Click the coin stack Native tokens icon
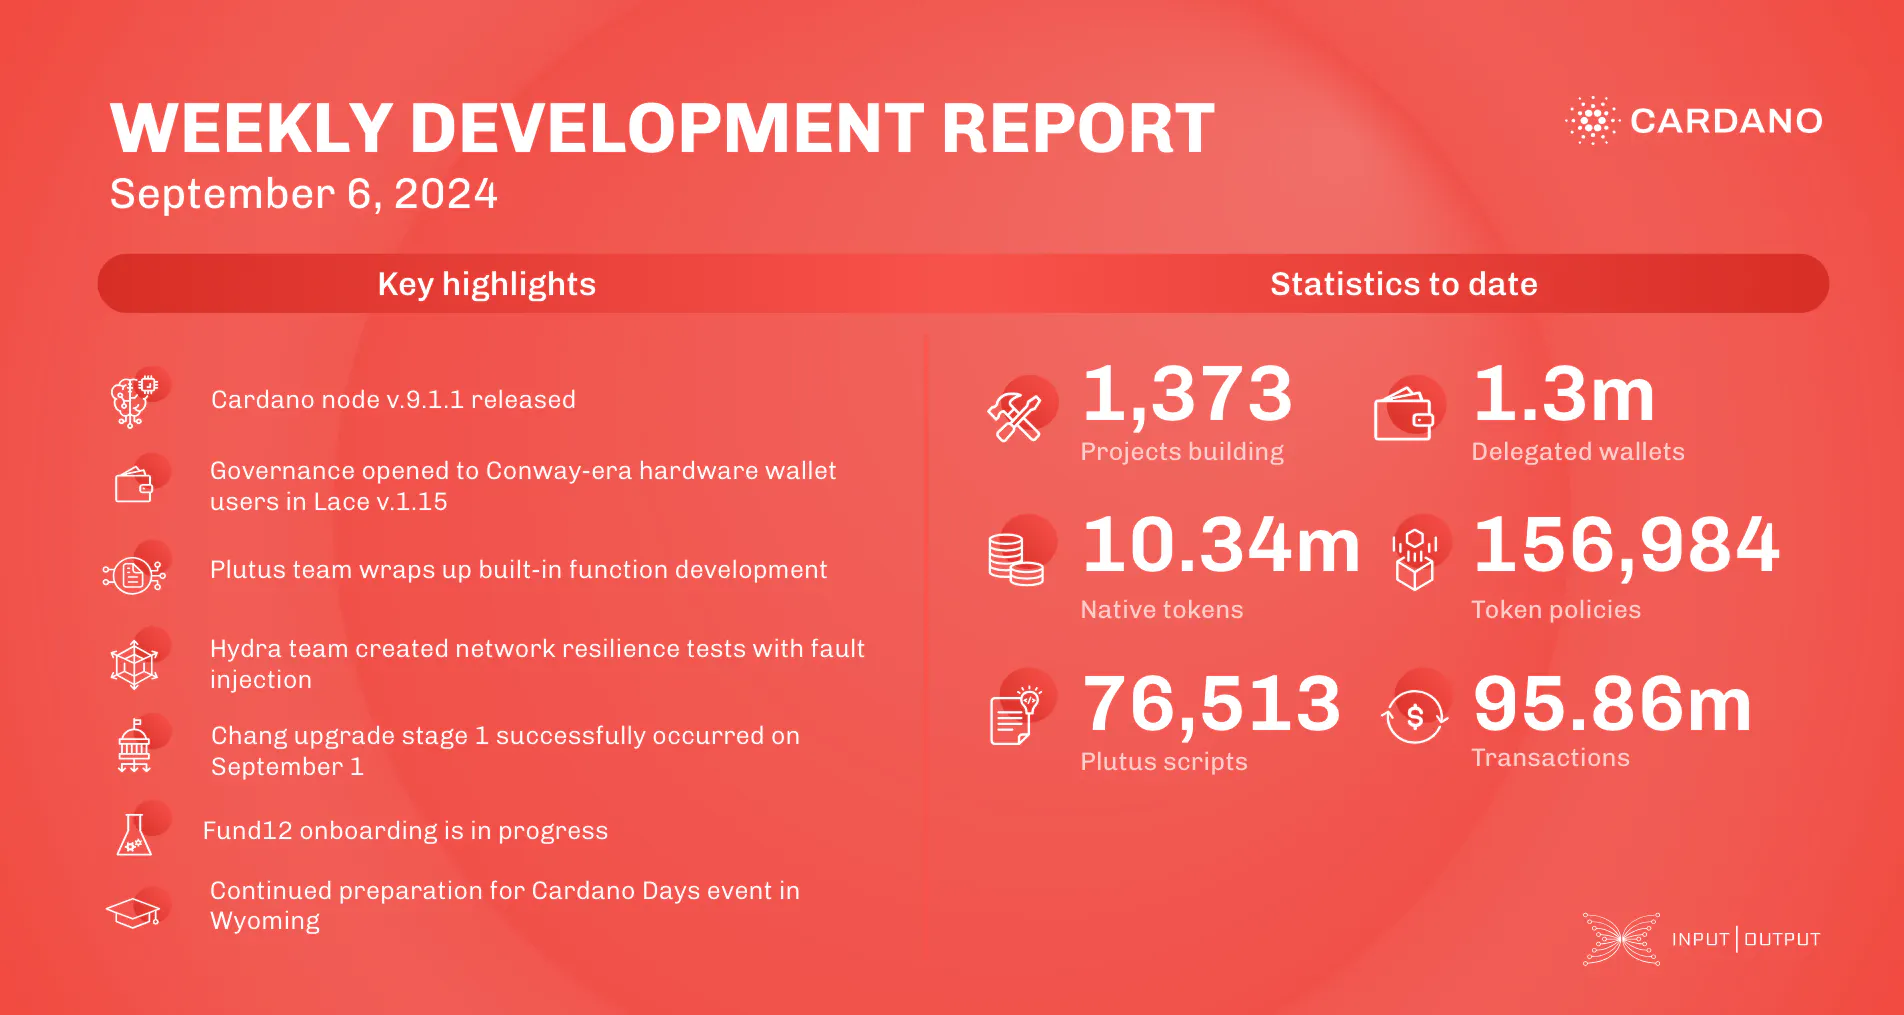 [x=1016, y=561]
